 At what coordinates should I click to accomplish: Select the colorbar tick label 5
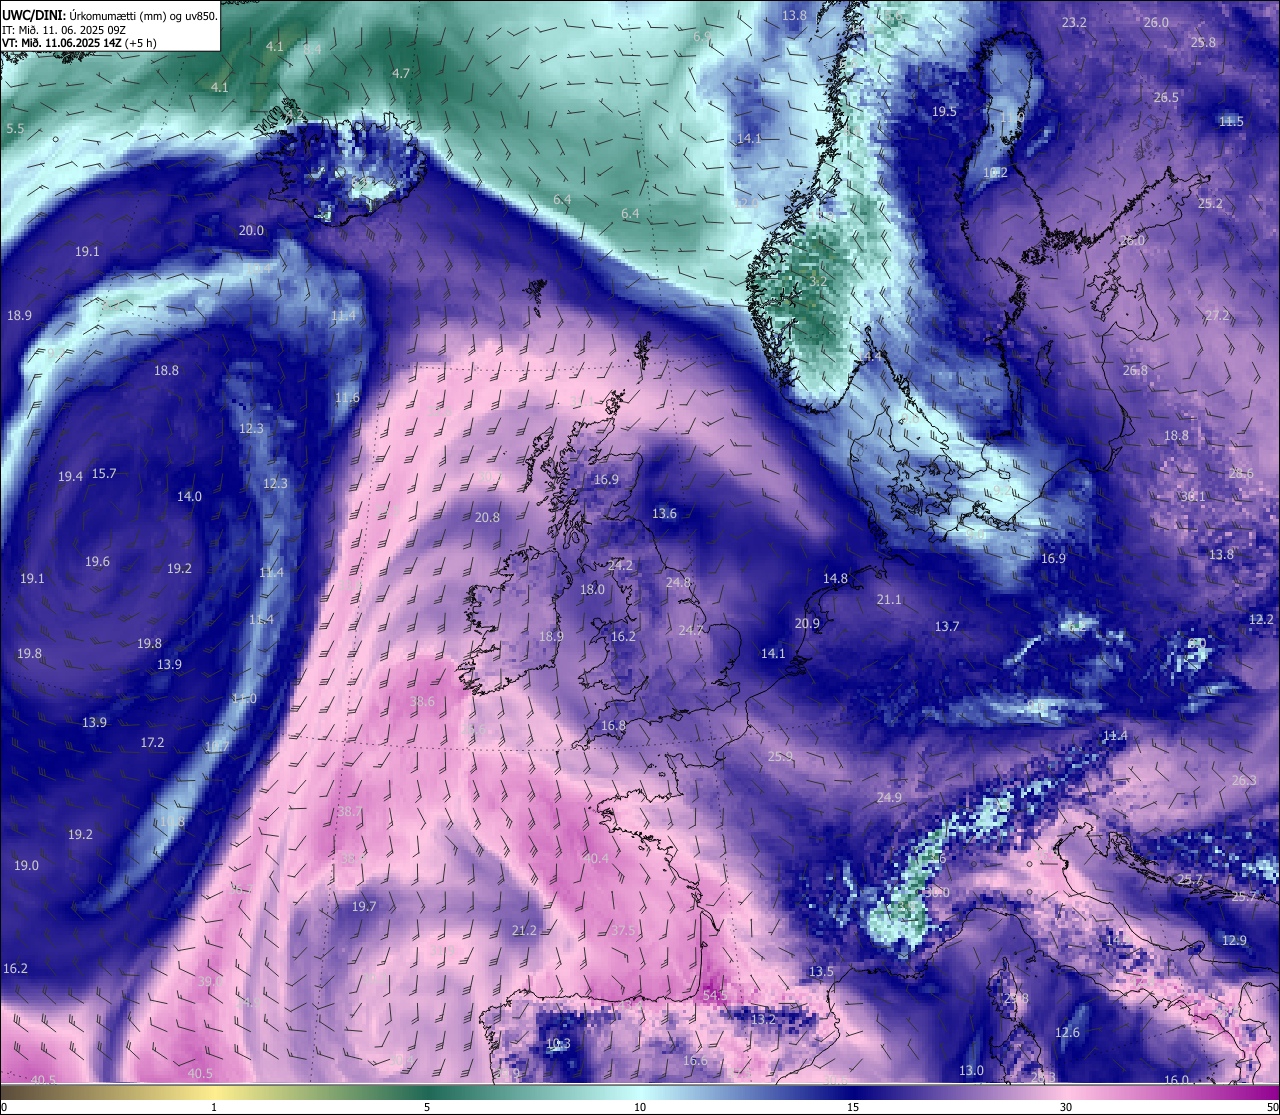click(427, 1107)
